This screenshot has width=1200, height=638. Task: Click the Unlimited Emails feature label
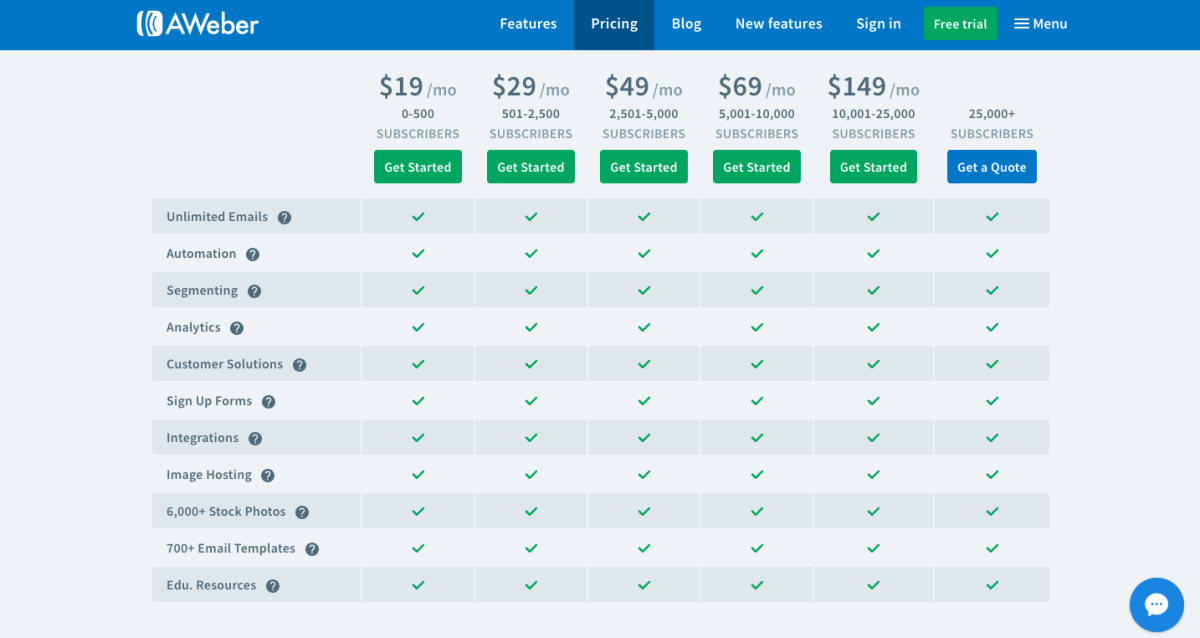pos(217,217)
